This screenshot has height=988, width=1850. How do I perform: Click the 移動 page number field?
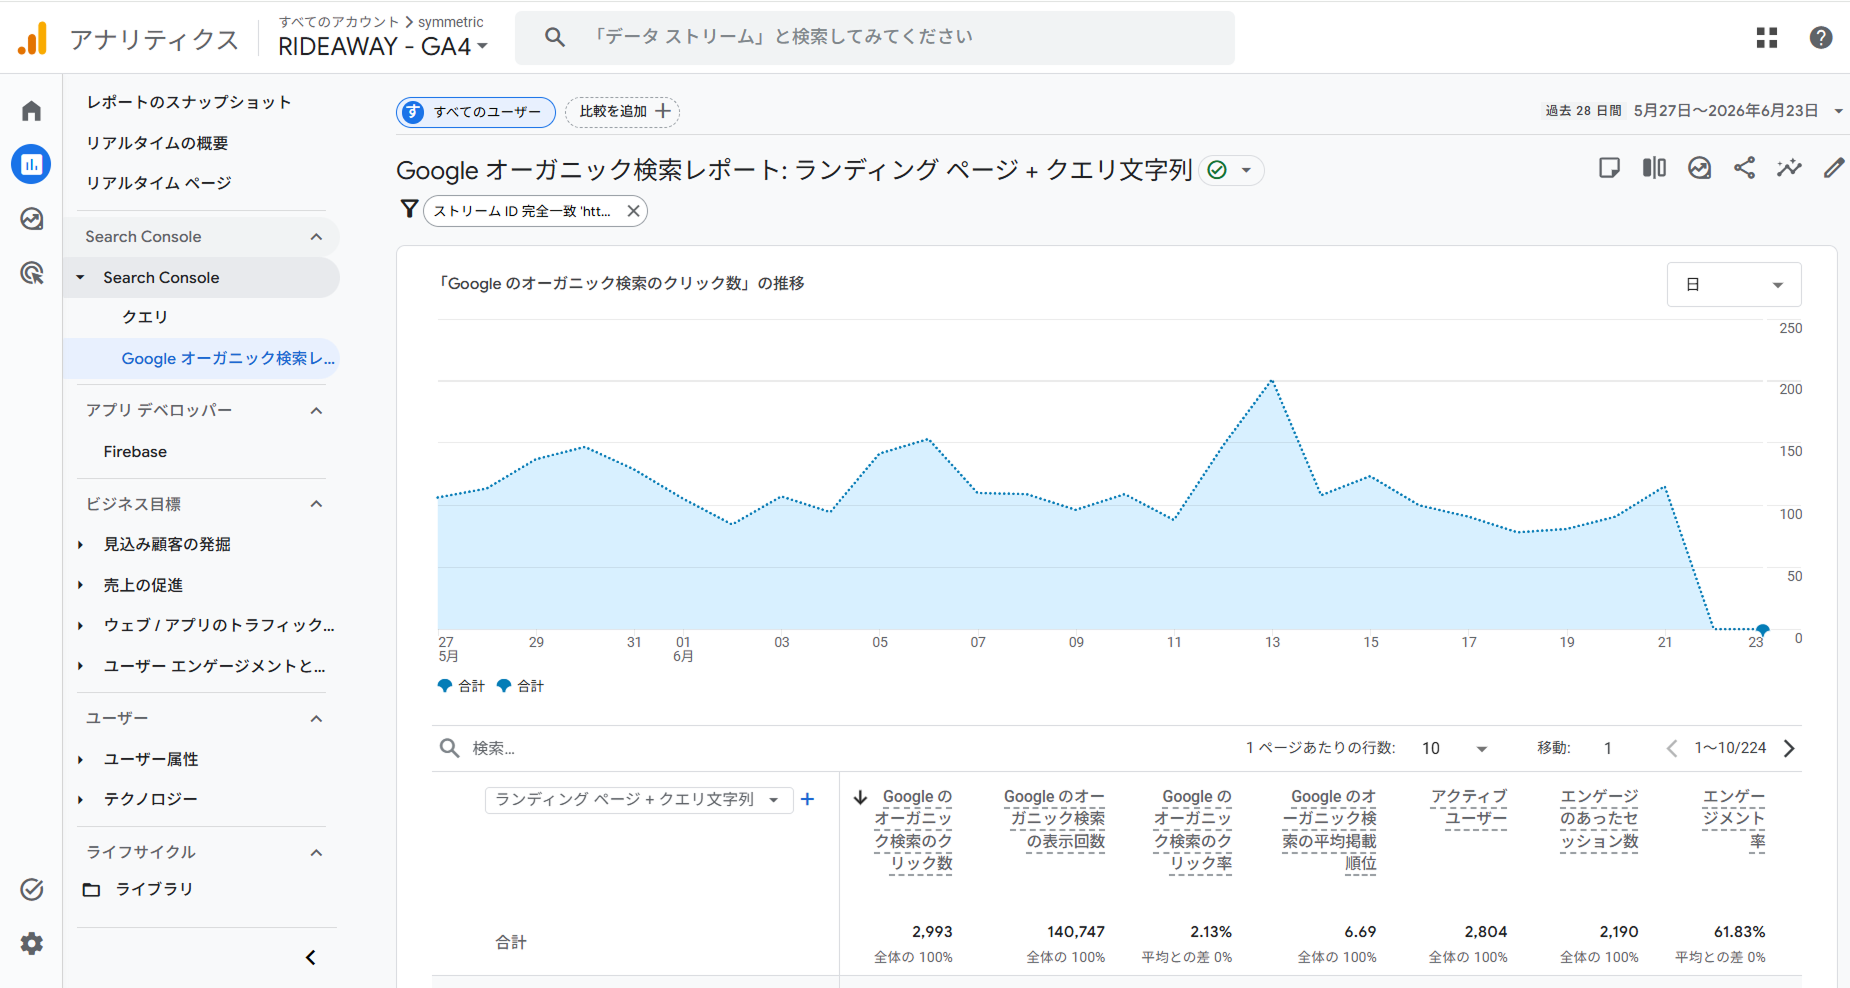[1608, 748]
